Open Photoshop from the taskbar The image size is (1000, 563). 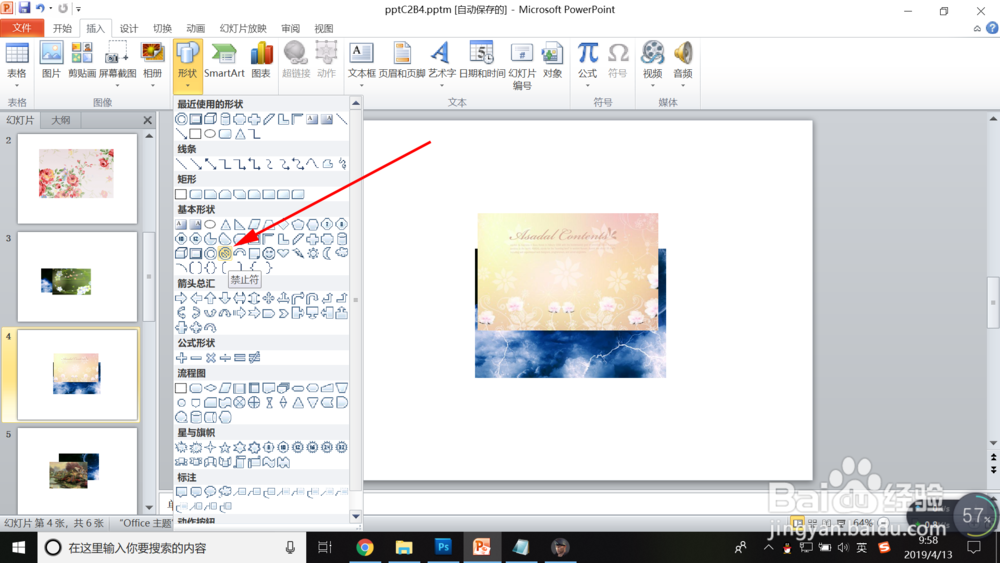(443, 547)
